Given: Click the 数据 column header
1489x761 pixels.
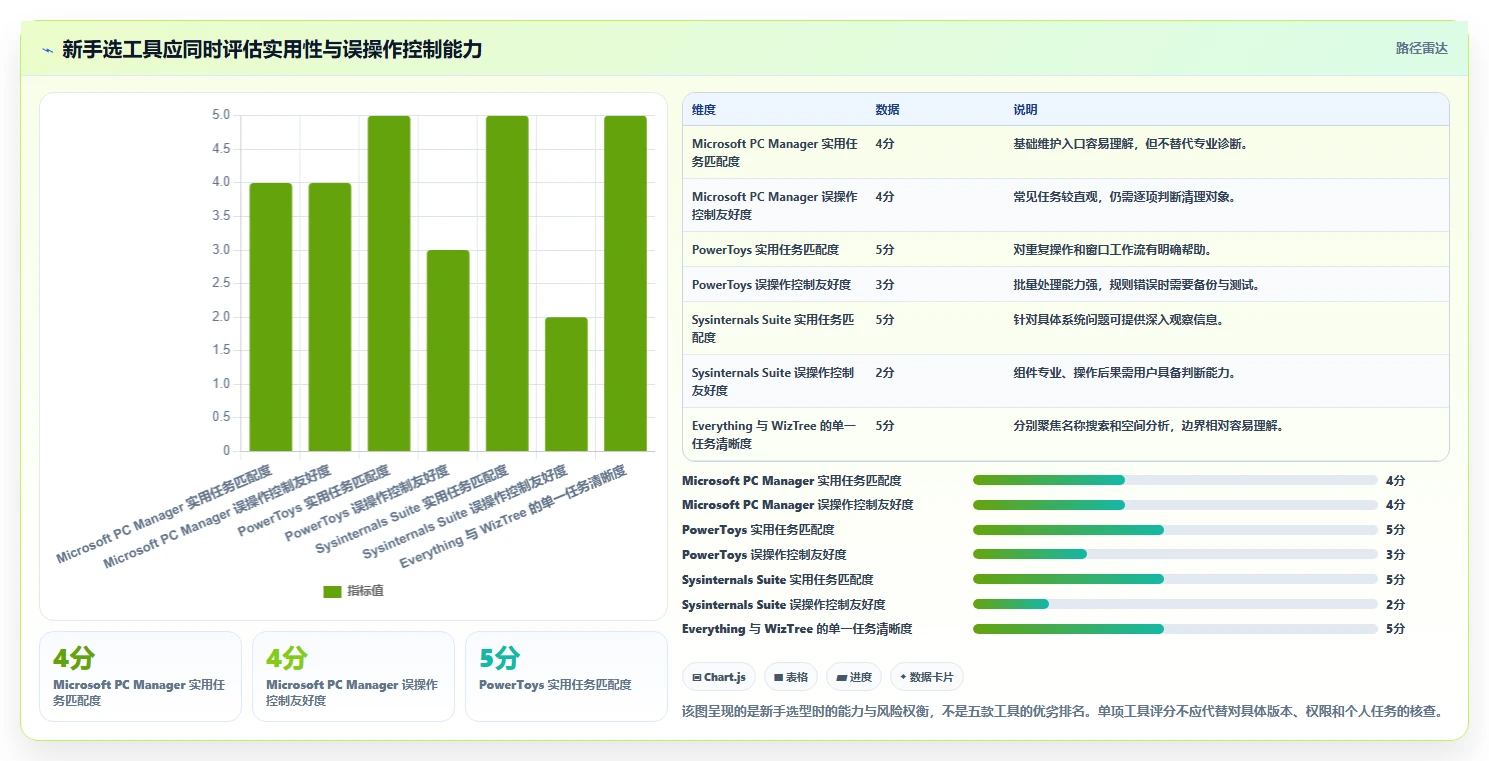Looking at the screenshot, I should coord(887,110).
